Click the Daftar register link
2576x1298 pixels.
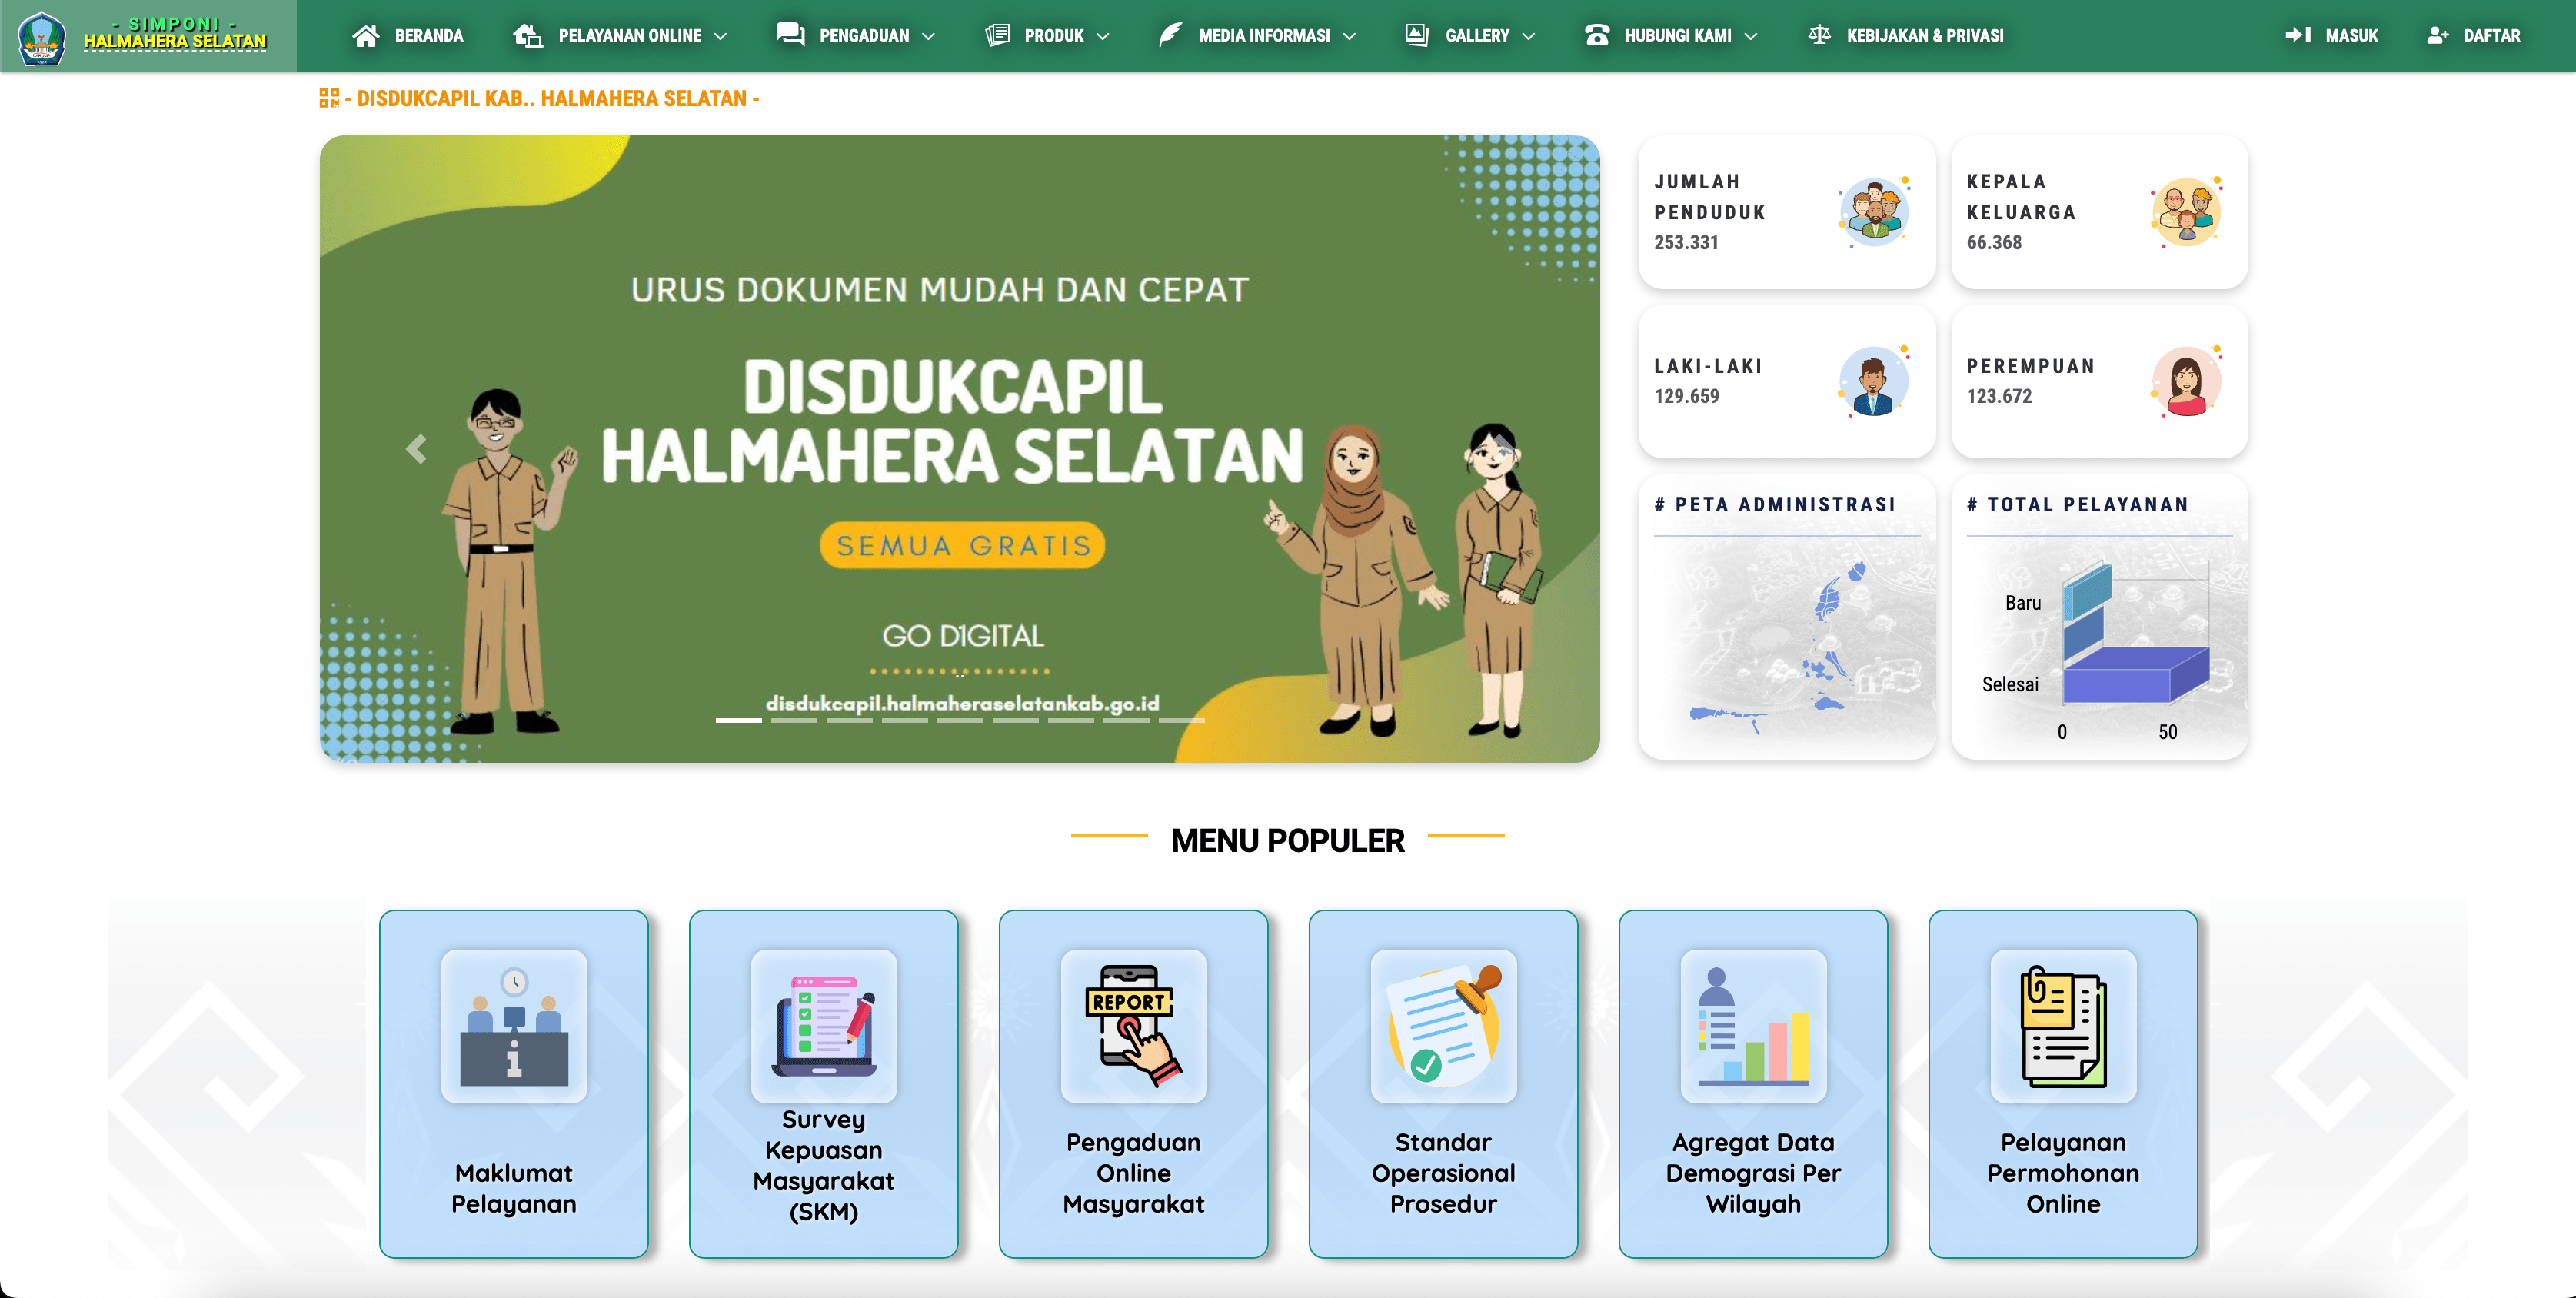(x=2474, y=36)
